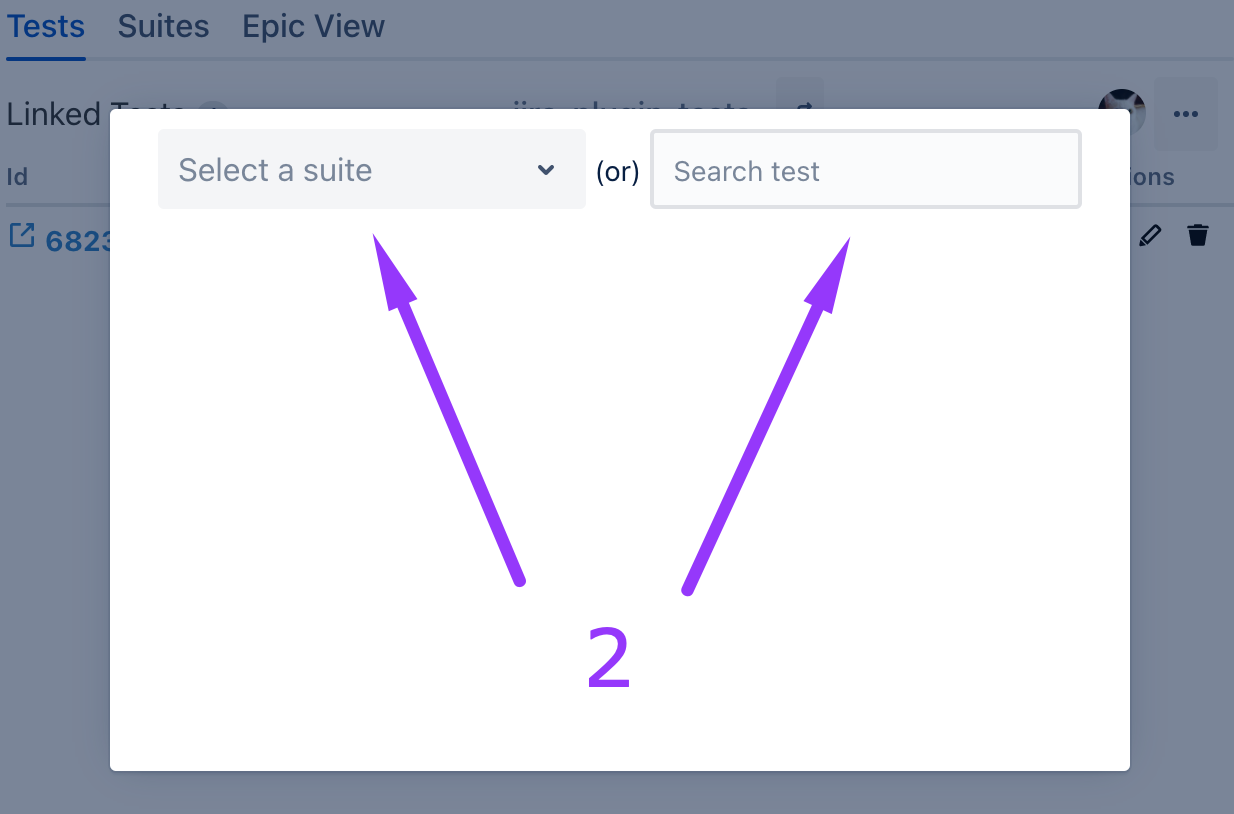Image resolution: width=1234 pixels, height=814 pixels.
Task: Click the pencil edit icon
Action: pyautogui.click(x=1151, y=235)
